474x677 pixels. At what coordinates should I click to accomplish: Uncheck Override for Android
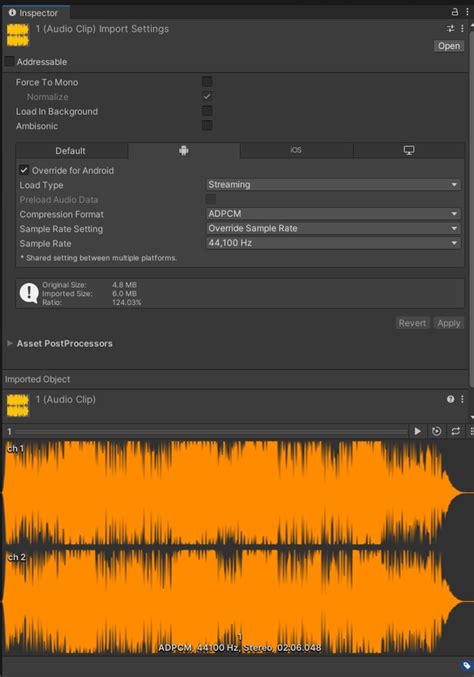24,170
